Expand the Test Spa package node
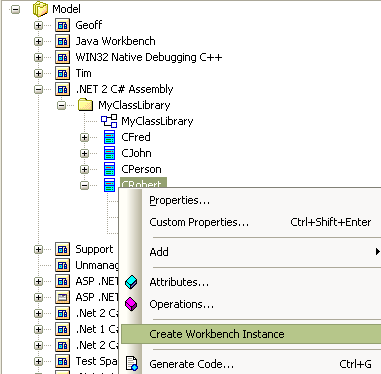381x374 pixels. click(x=38, y=361)
